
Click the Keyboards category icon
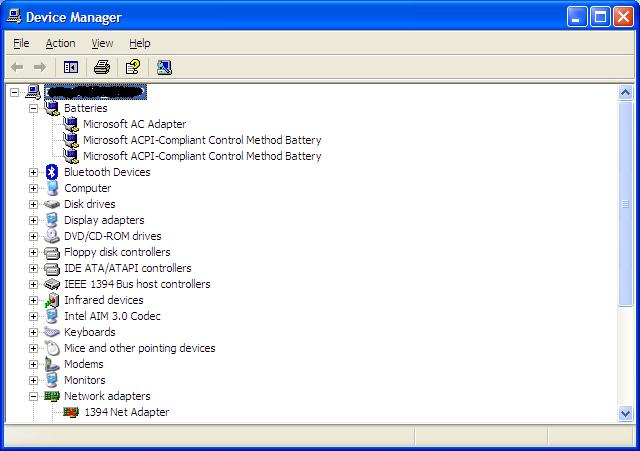coord(52,332)
